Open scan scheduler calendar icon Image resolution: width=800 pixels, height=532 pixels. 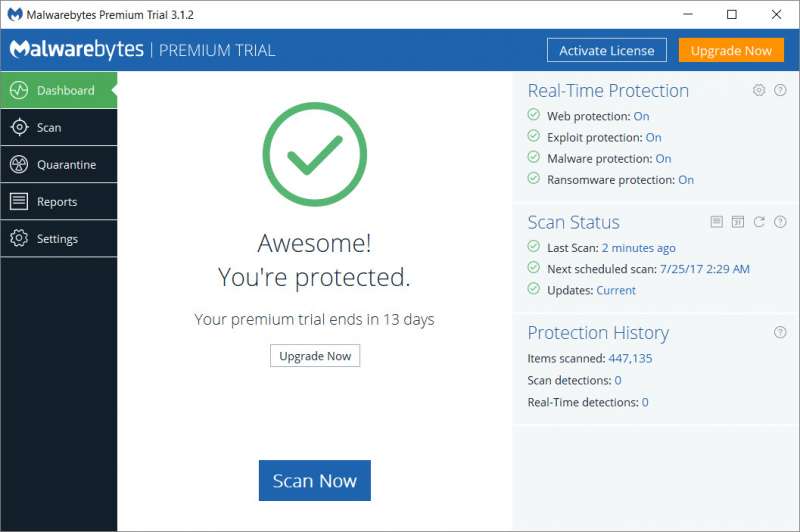(x=738, y=222)
